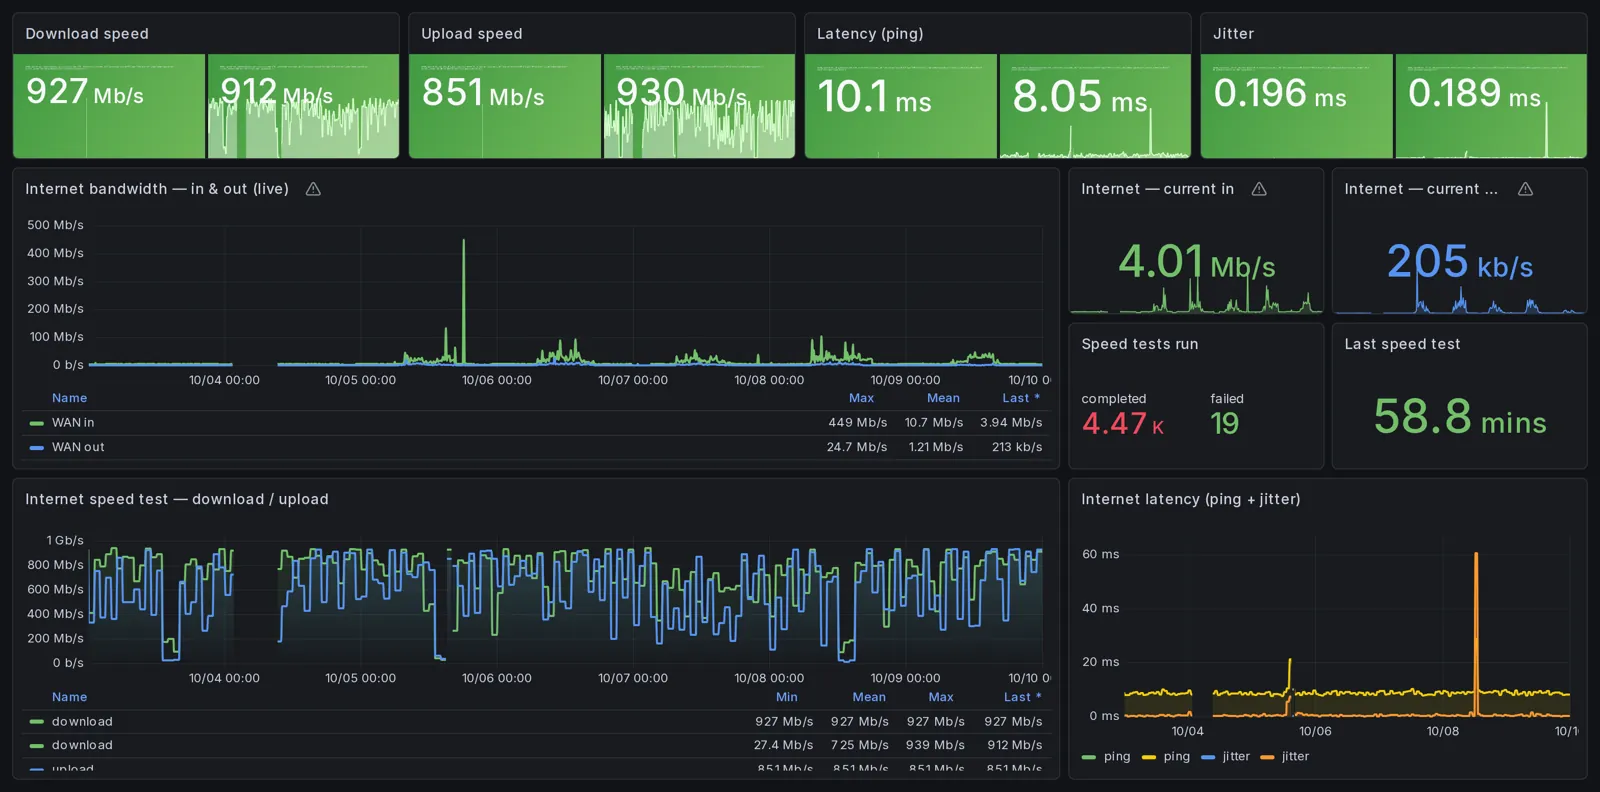Open Internet speed test — download / upload title
Viewport: 1600px width, 792px height.
point(177,499)
